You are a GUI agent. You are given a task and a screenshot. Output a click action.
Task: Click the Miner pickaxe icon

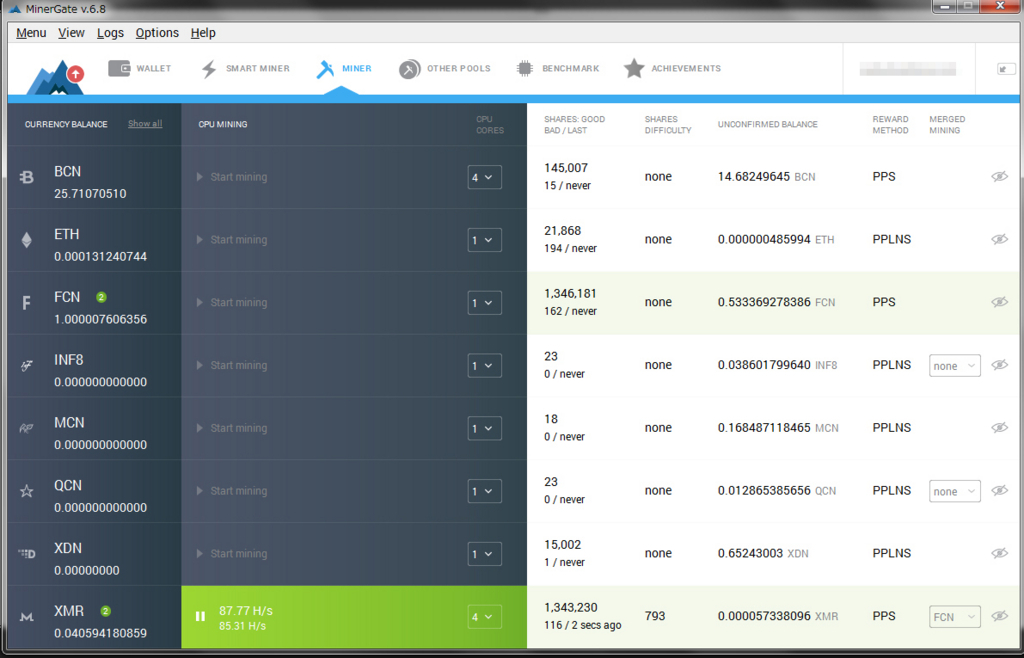click(x=325, y=69)
